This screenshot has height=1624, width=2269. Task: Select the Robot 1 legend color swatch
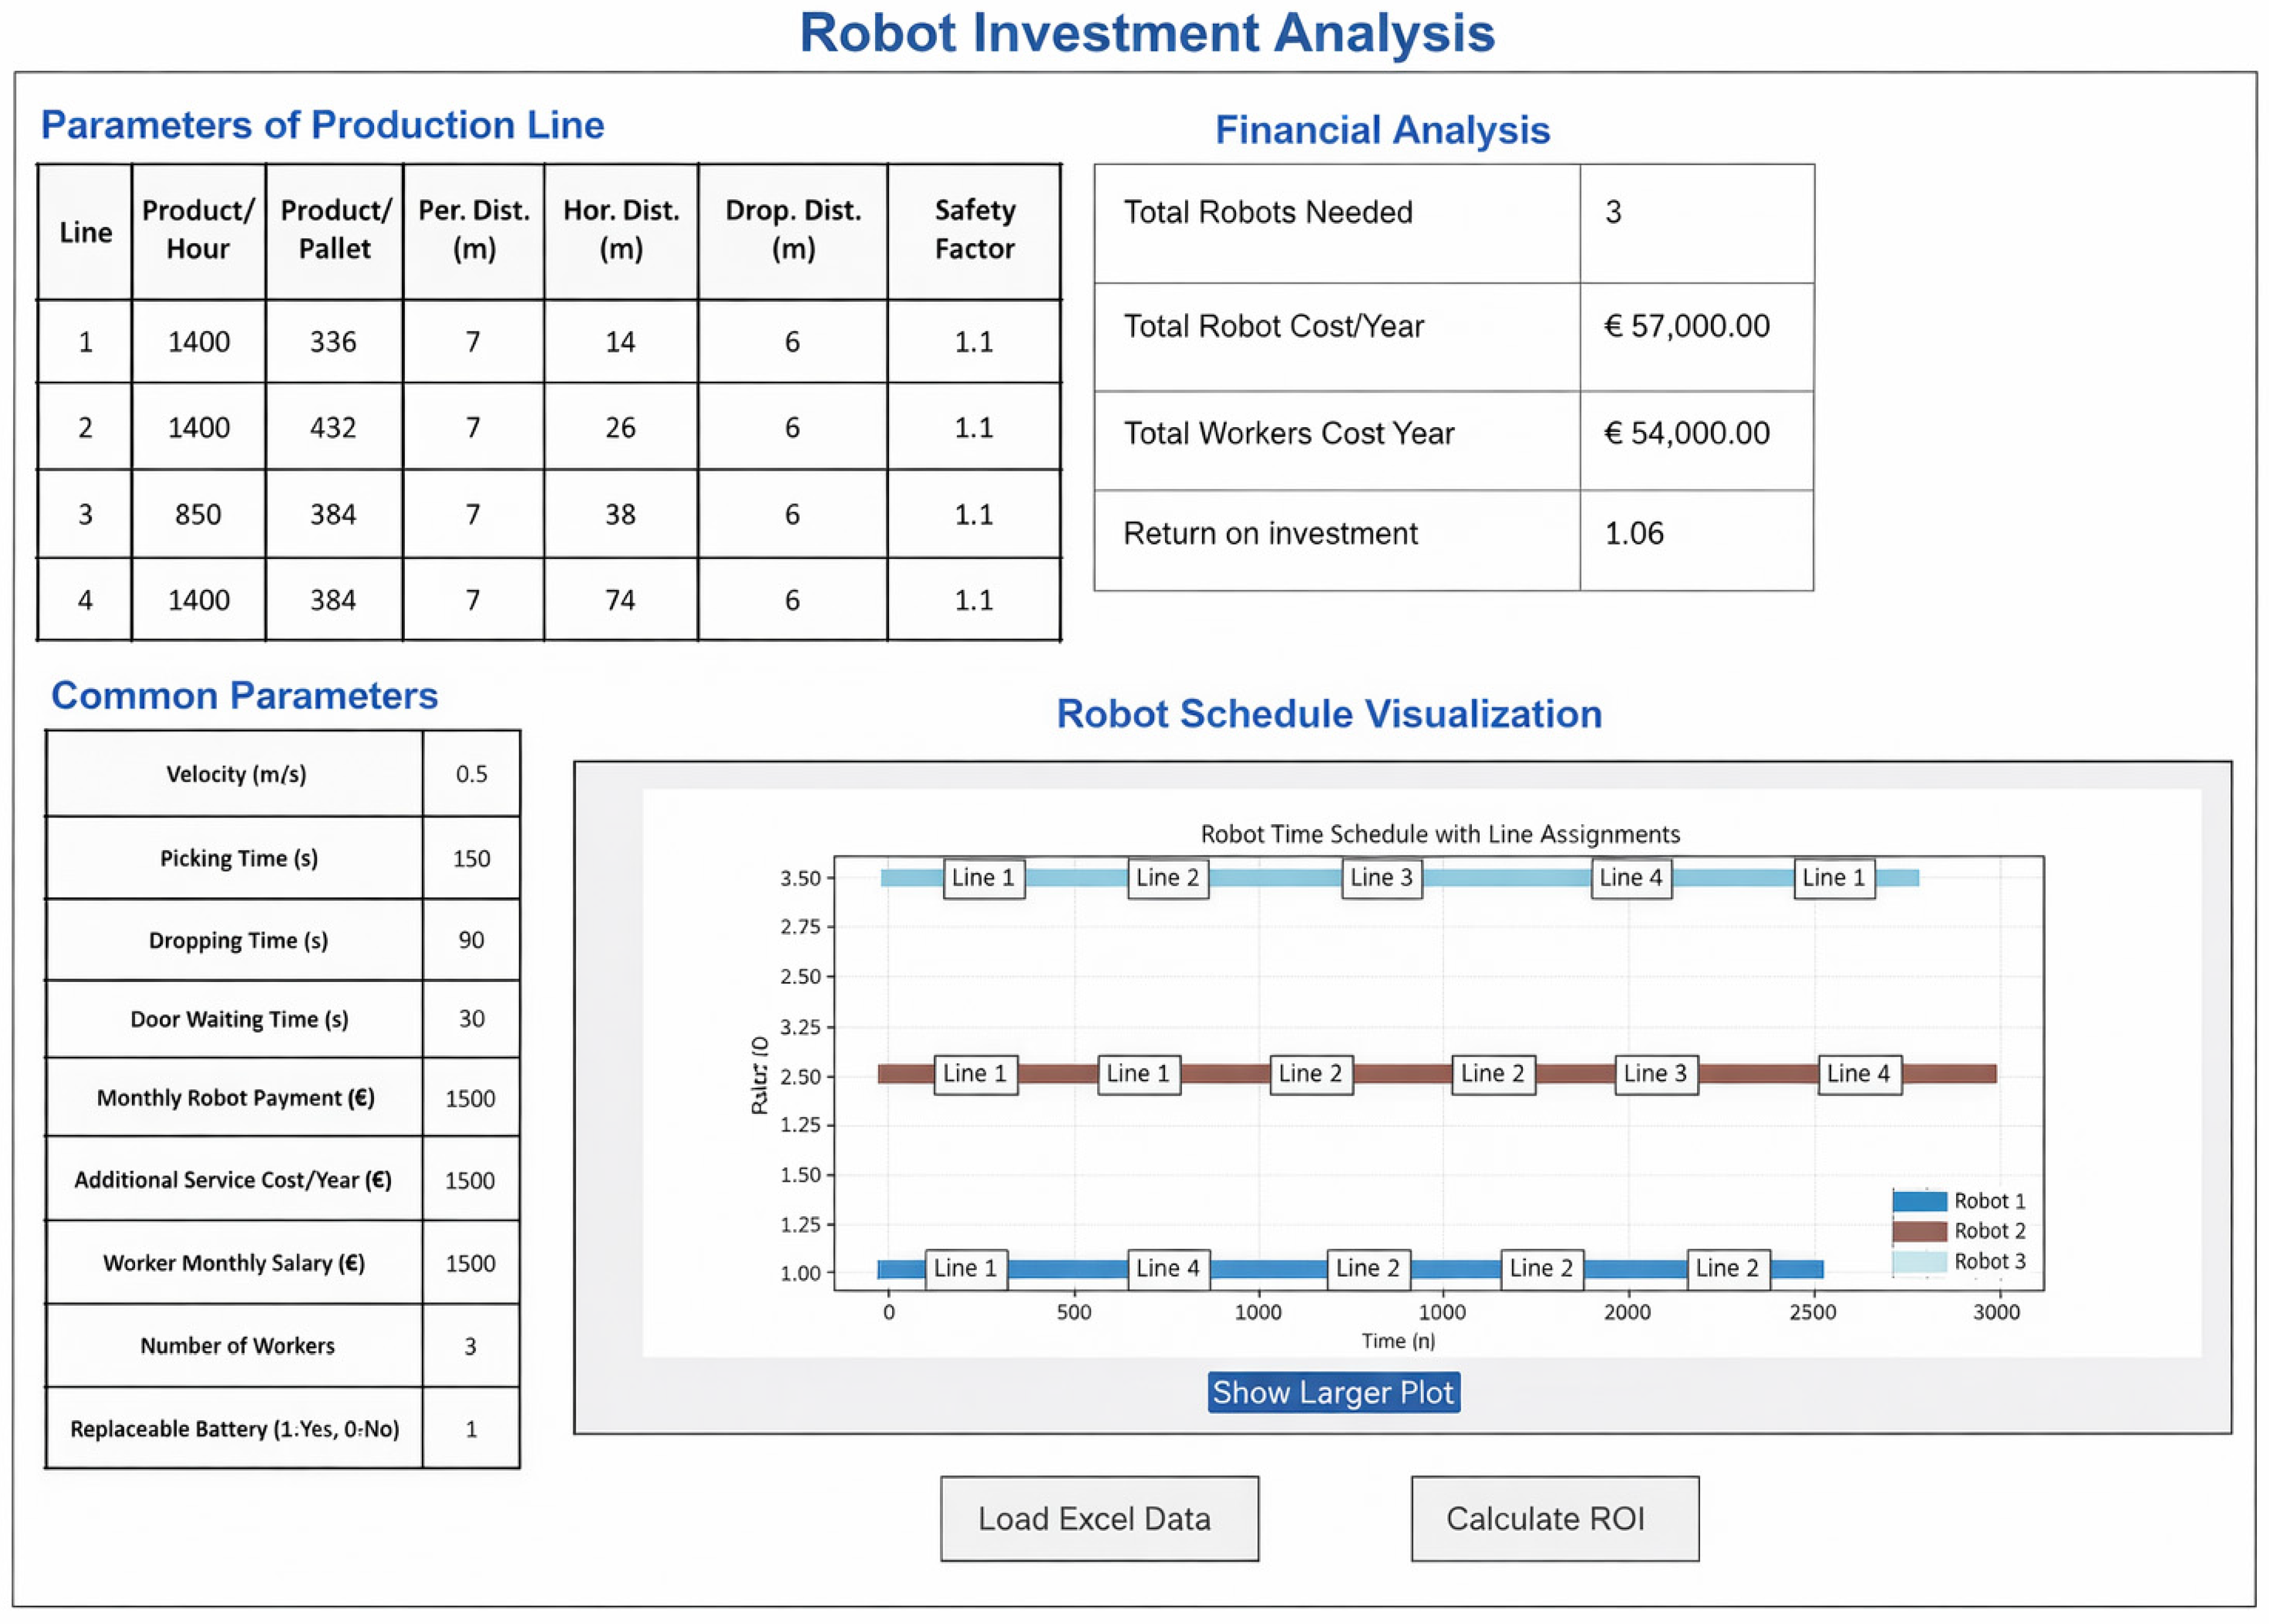pyautogui.click(x=1919, y=1201)
